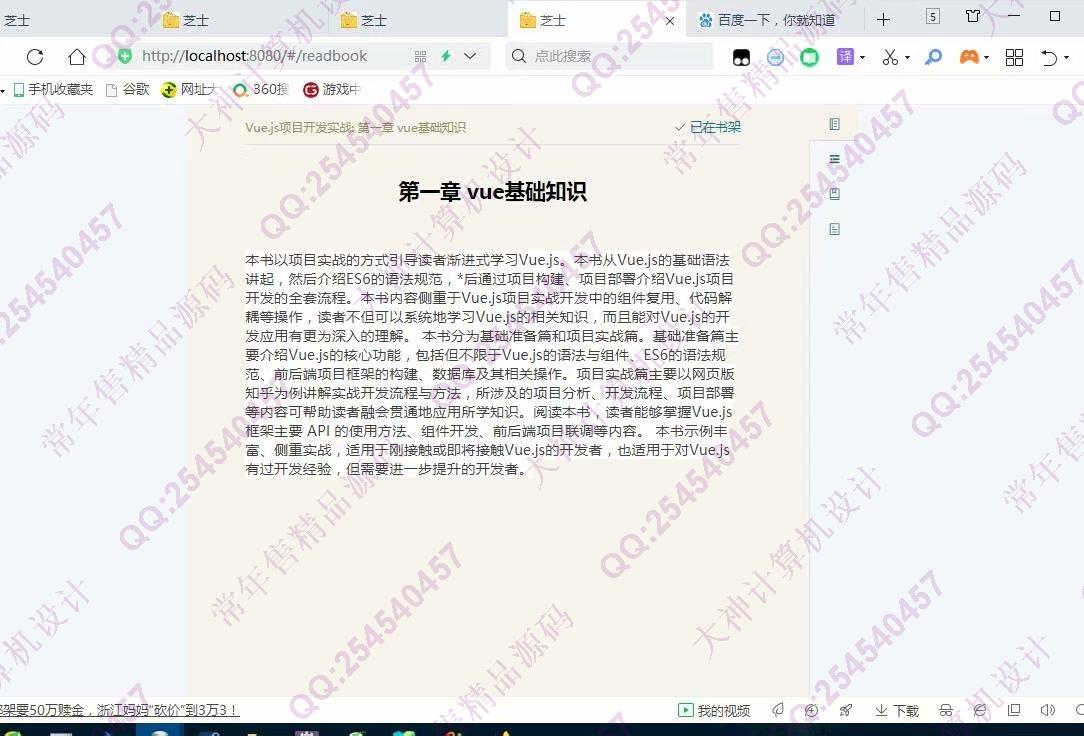Open a new tab with the plus button
Image resolution: width=1084 pixels, height=736 pixels.
(883, 20)
